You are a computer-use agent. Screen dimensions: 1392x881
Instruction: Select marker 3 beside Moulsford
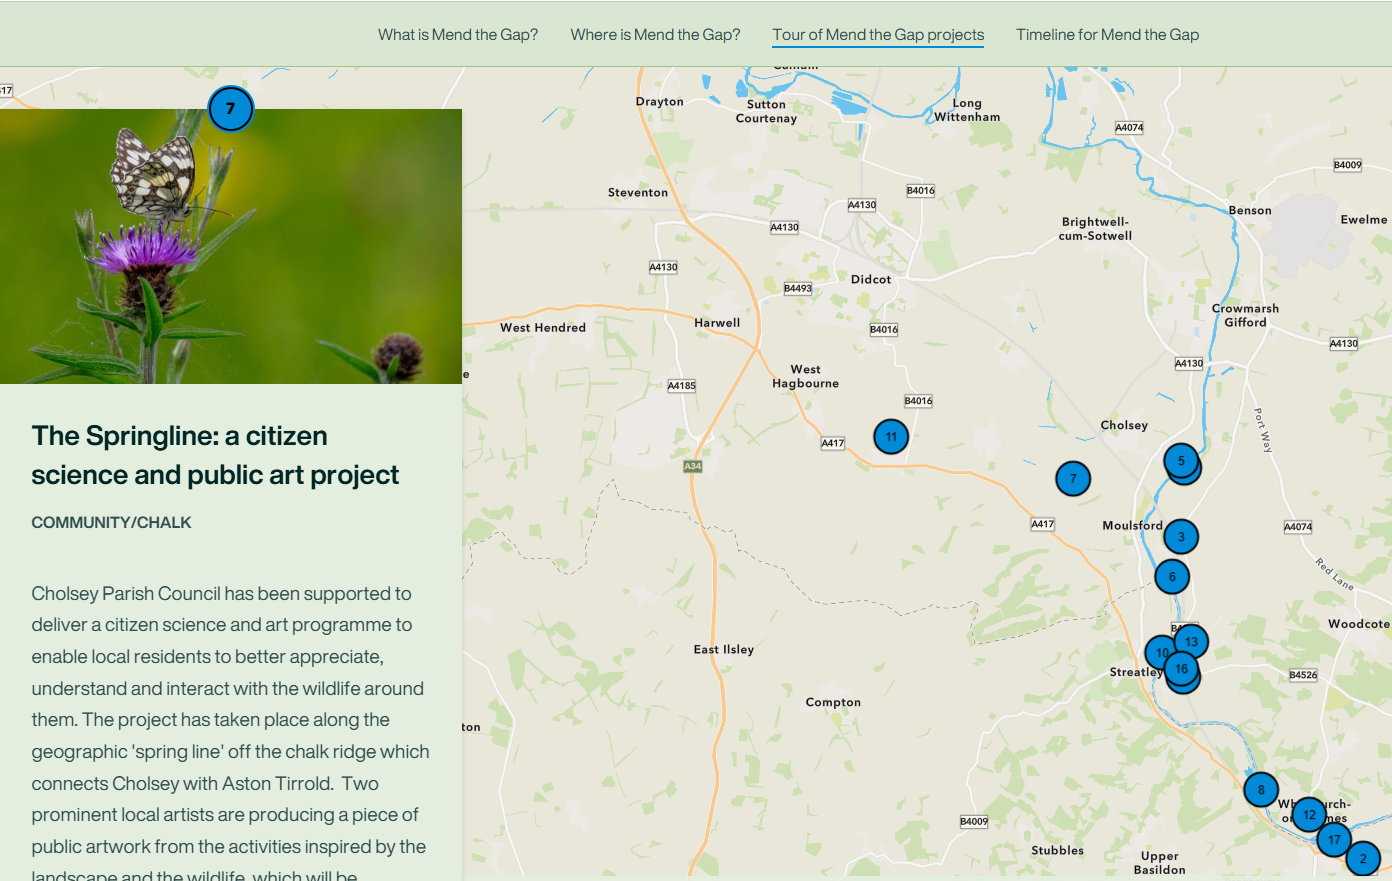point(1180,536)
